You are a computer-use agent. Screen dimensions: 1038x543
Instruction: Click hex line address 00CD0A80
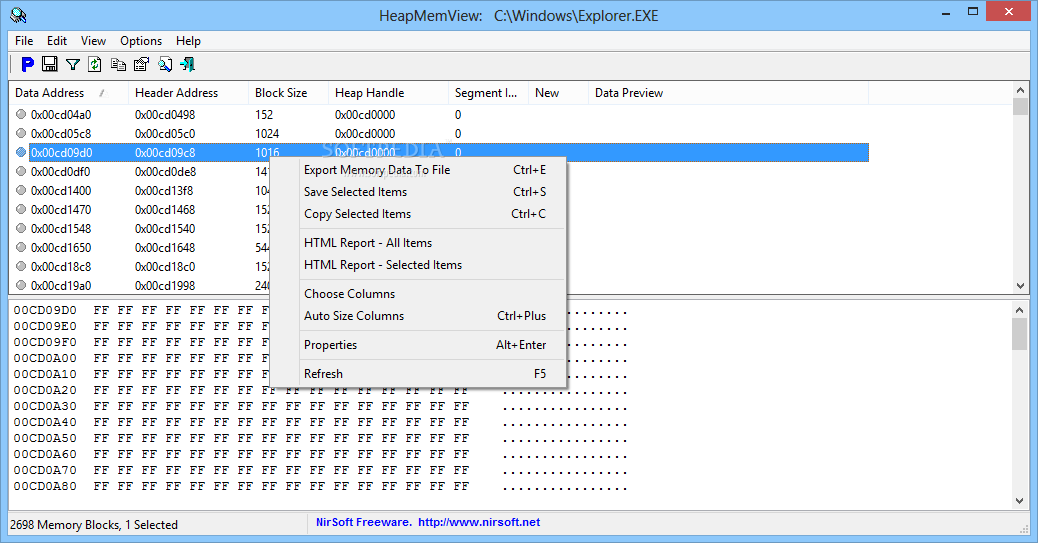pos(45,486)
